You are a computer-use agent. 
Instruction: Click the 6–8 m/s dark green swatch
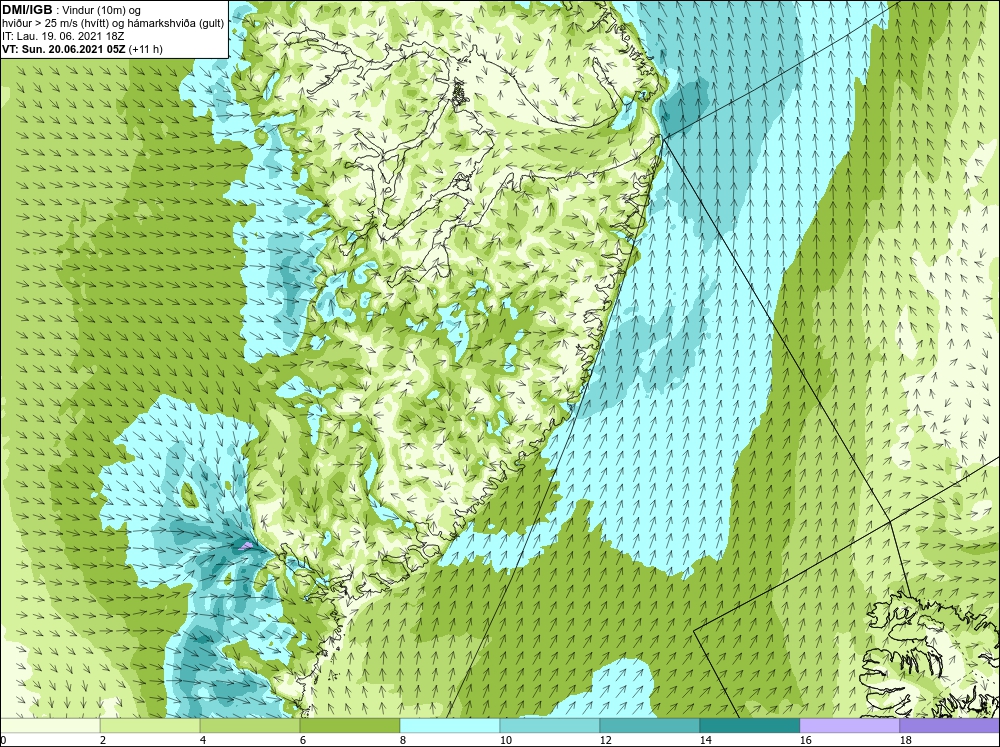[x=349, y=725]
